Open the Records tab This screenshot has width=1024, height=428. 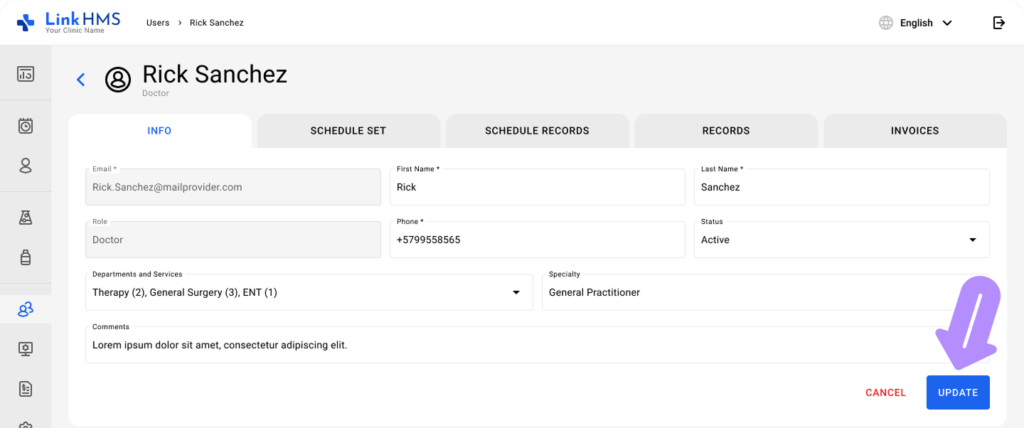pos(726,131)
